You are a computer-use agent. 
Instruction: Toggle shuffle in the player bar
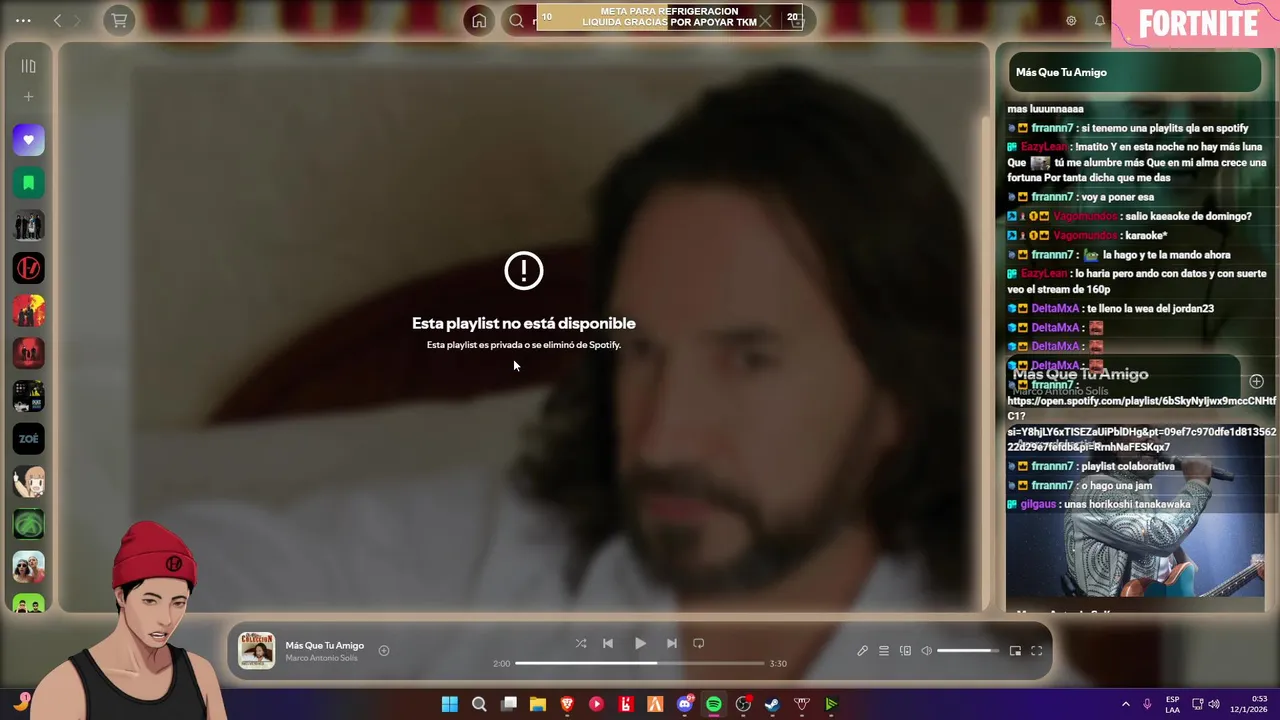click(581, 643)
